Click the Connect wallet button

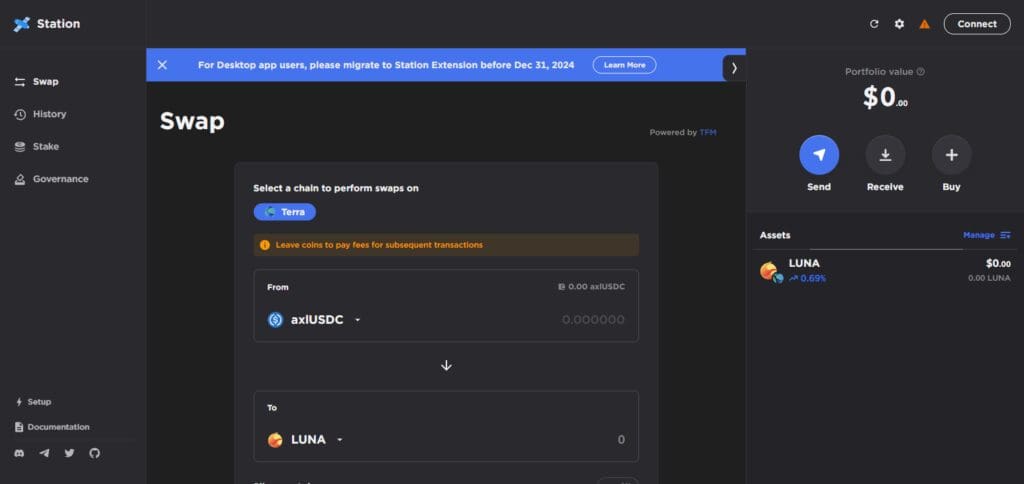[977, 24]
